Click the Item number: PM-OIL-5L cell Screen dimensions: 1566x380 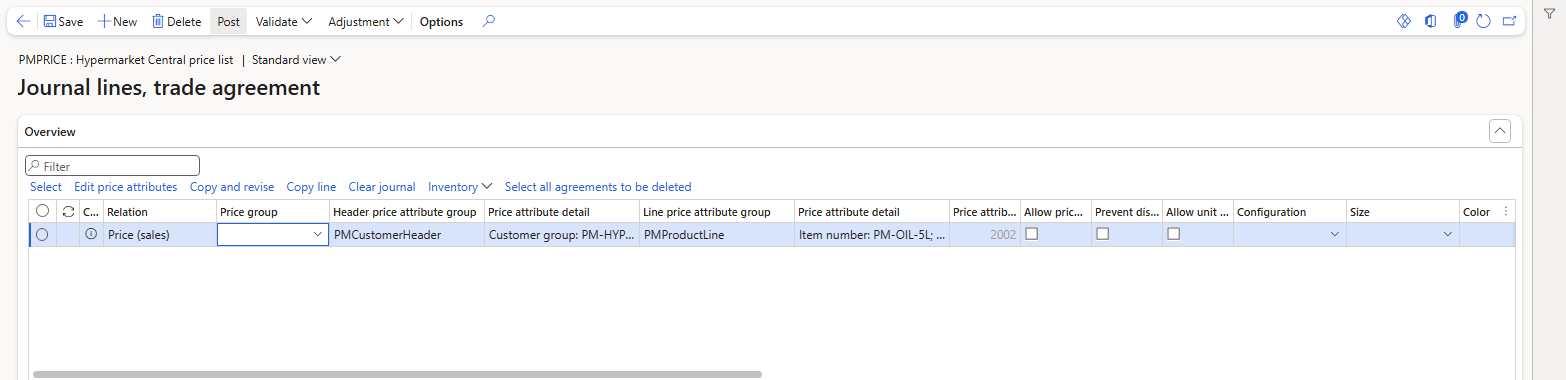(x=872, y=234)
